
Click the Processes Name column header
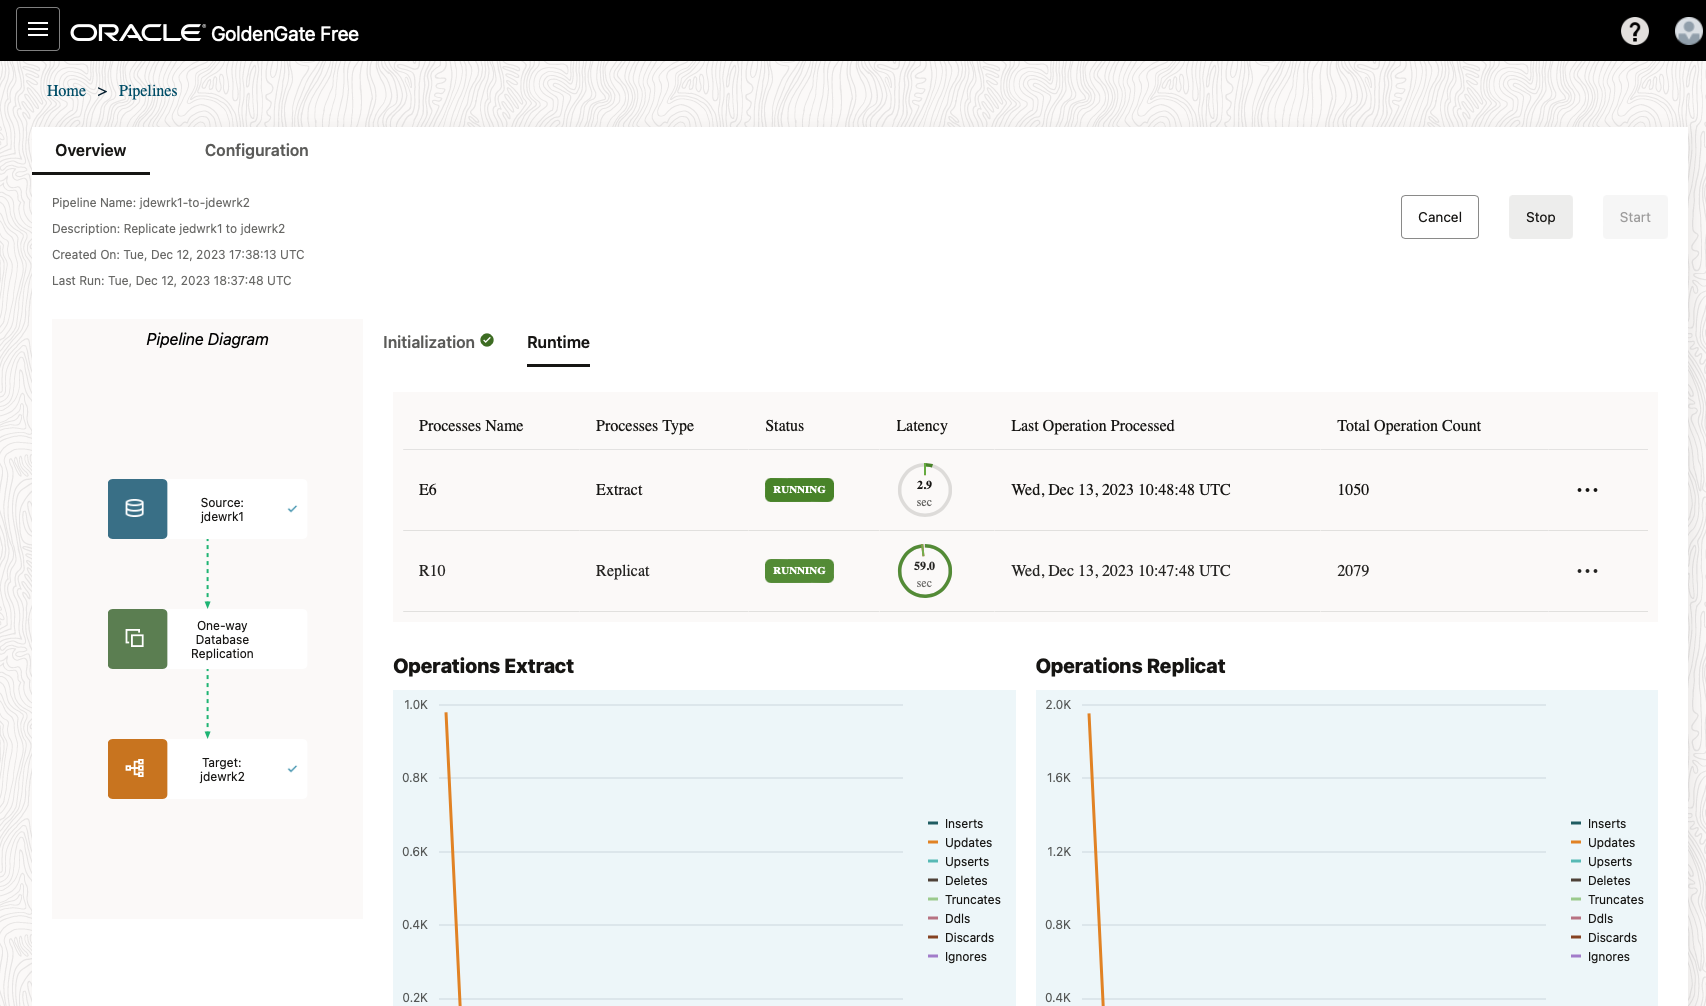point(471,426)
